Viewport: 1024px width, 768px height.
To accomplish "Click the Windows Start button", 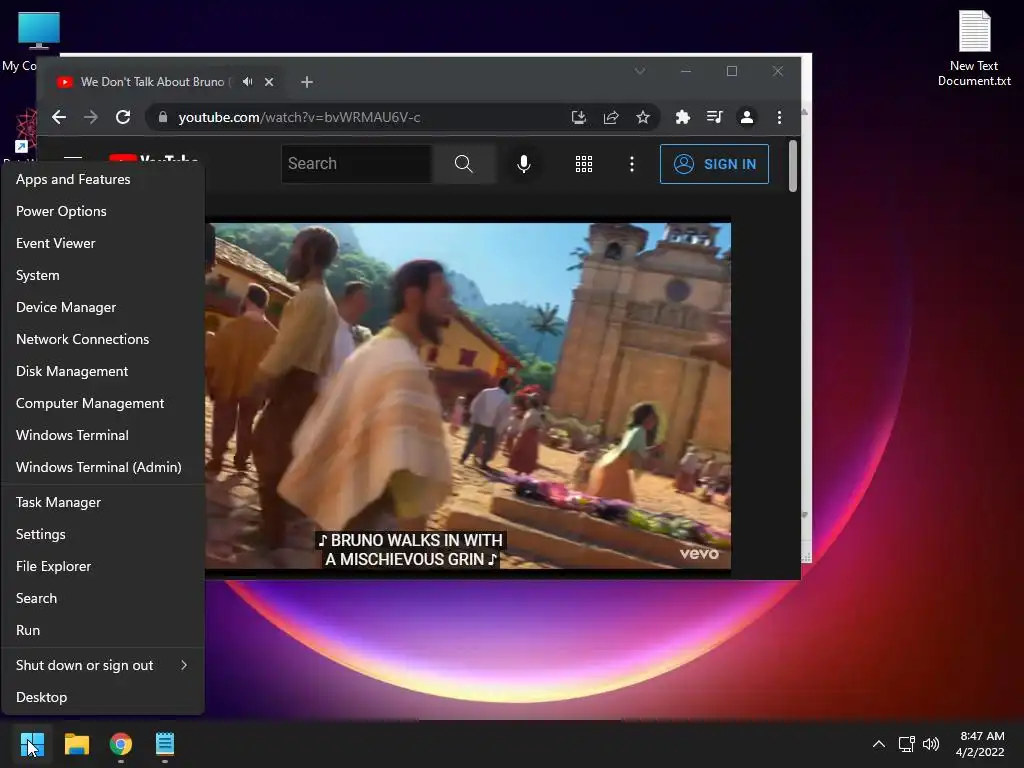I will (32, 744).
